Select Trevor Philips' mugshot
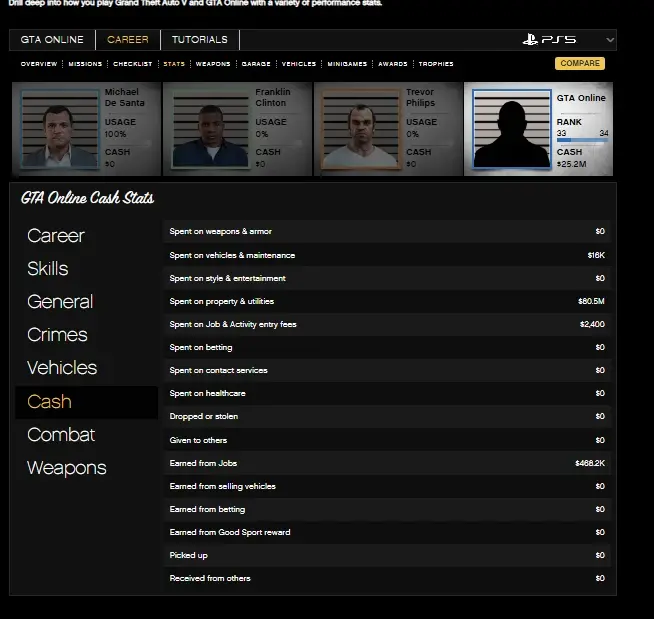Viewport: 654px width, 619px height. (x=350, y=130)
